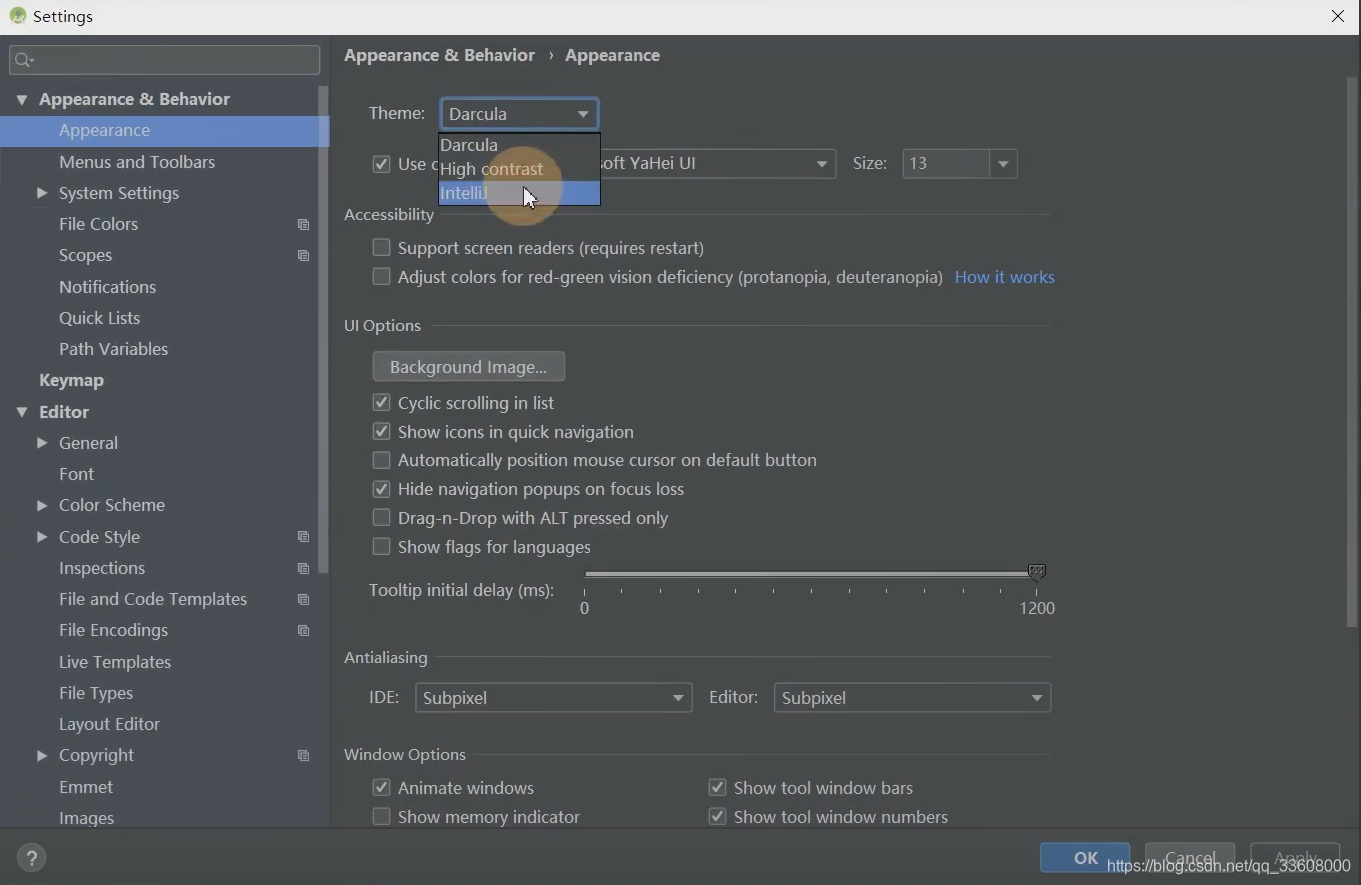Toggle the Use custom font checkbox
Screen dimensions: 1361x885
point(381,164)
